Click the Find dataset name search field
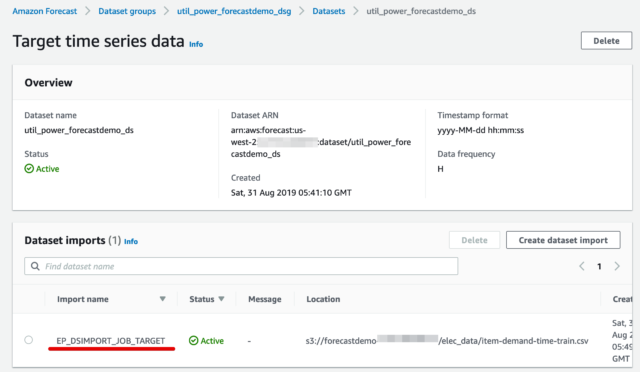The height and width of the screenshot is (372, 640). click(241, 266)
